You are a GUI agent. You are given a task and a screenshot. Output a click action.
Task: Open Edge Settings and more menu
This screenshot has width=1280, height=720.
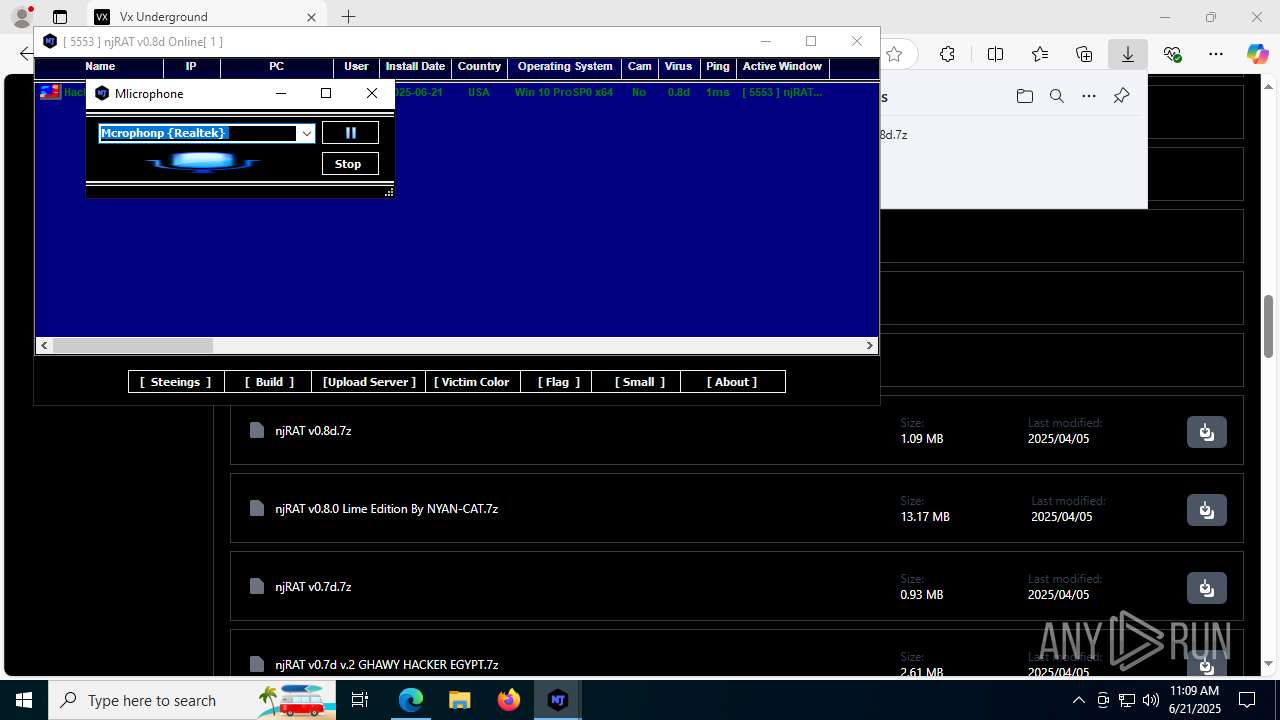tap(1216, 54)
